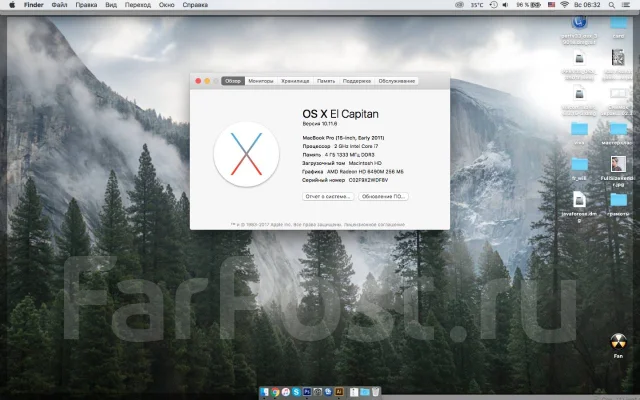Select the Fan app icon on desktop
The width and height of the screenshot is (640, 400).
tap(618, 342)
